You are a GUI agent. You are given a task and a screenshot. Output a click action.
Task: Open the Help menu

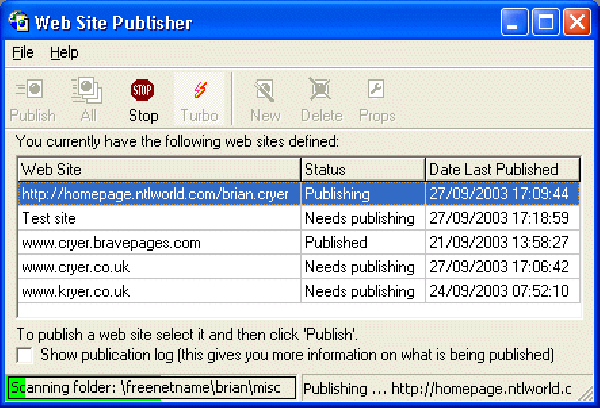coord(64,52)
